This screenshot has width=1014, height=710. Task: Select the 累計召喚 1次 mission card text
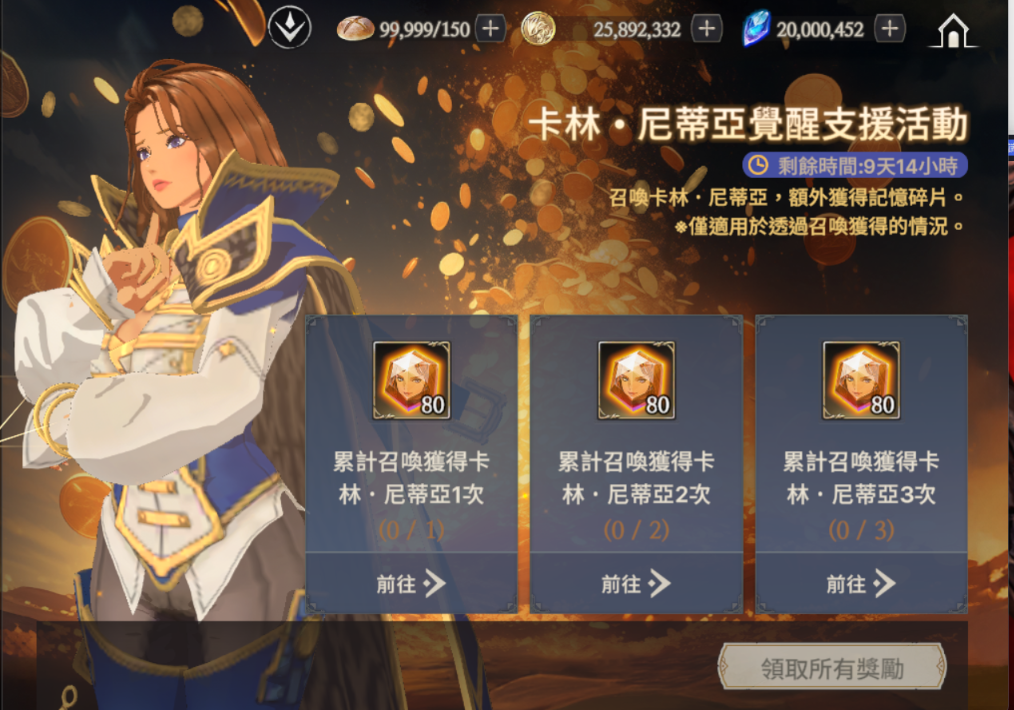[411, 478]
